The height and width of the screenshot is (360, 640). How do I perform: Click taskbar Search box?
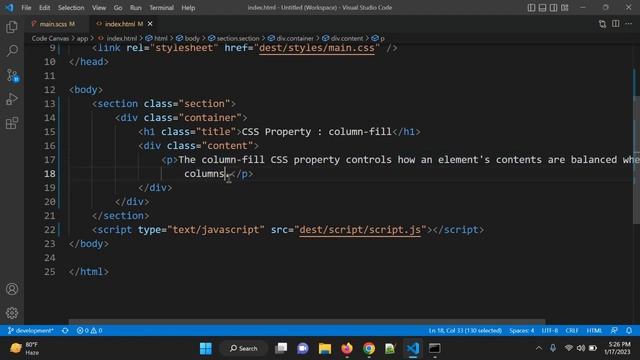pyautogui.click(x=244, y=348)
